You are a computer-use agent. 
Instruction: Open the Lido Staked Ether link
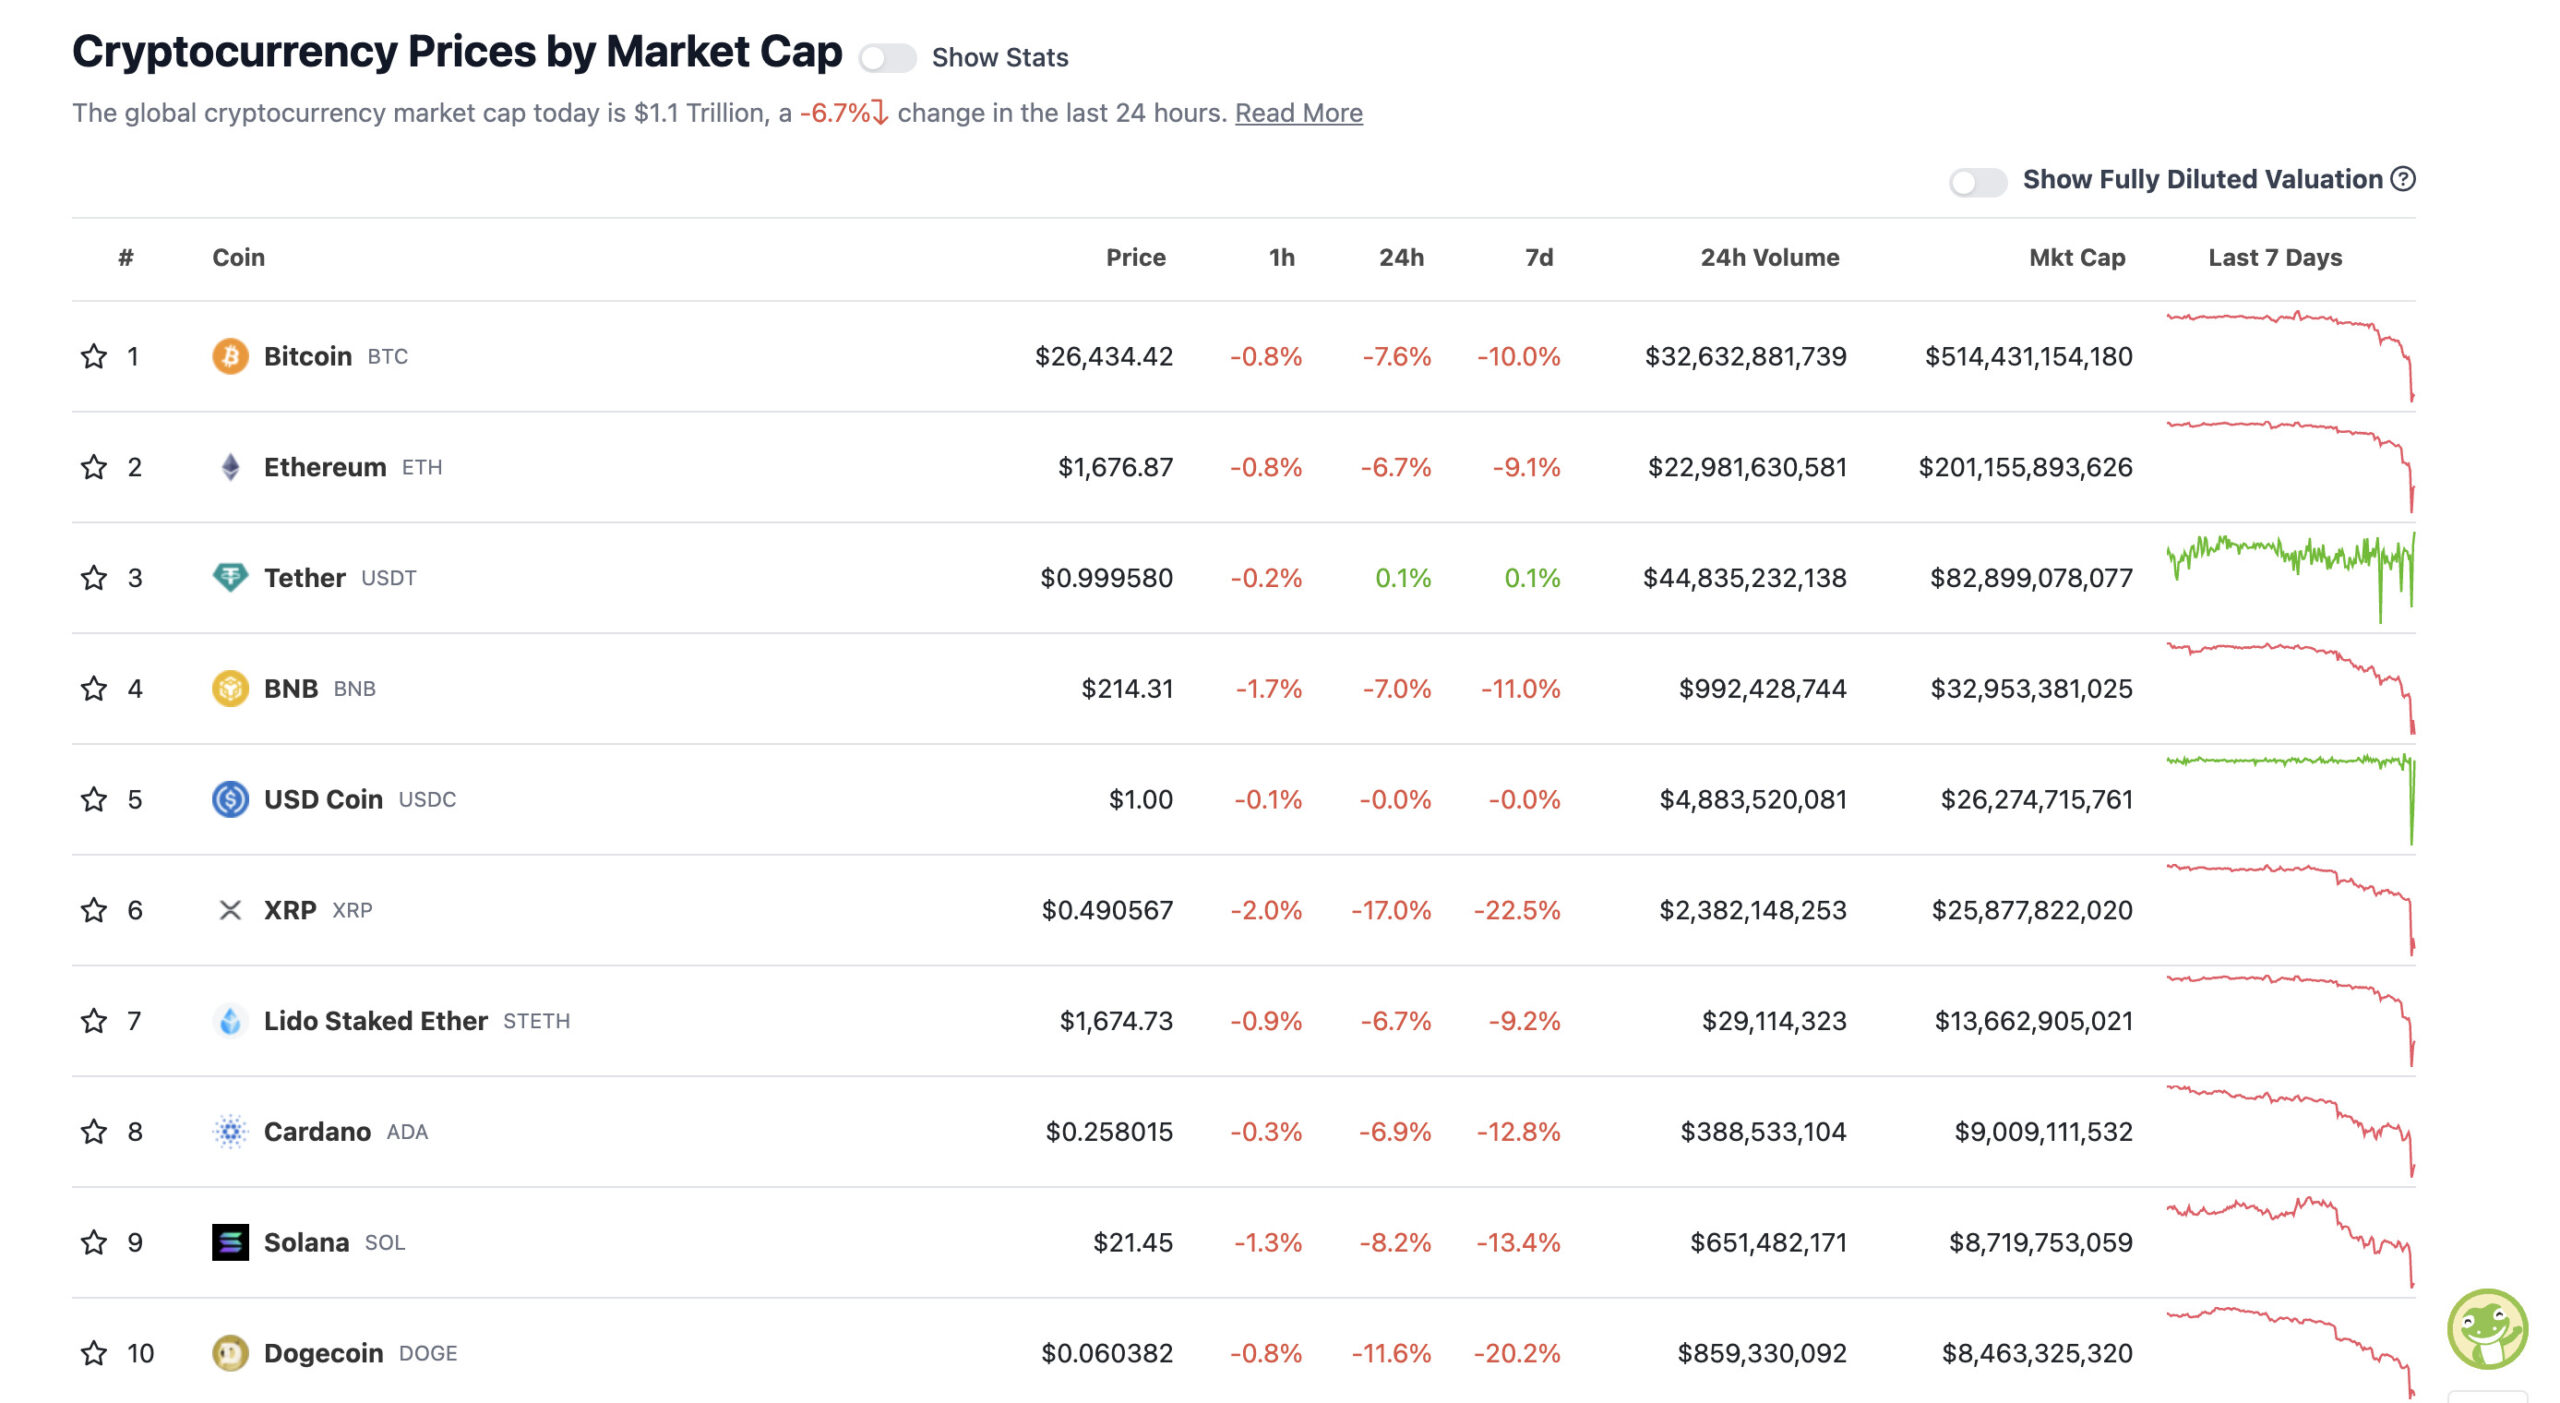pyautogui.click(x=375, y=1021)
